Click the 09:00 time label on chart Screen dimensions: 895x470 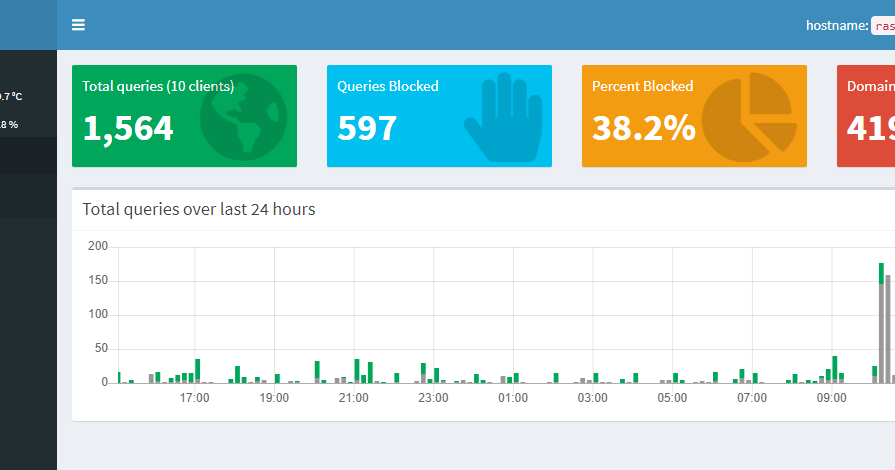coord(832,398)
